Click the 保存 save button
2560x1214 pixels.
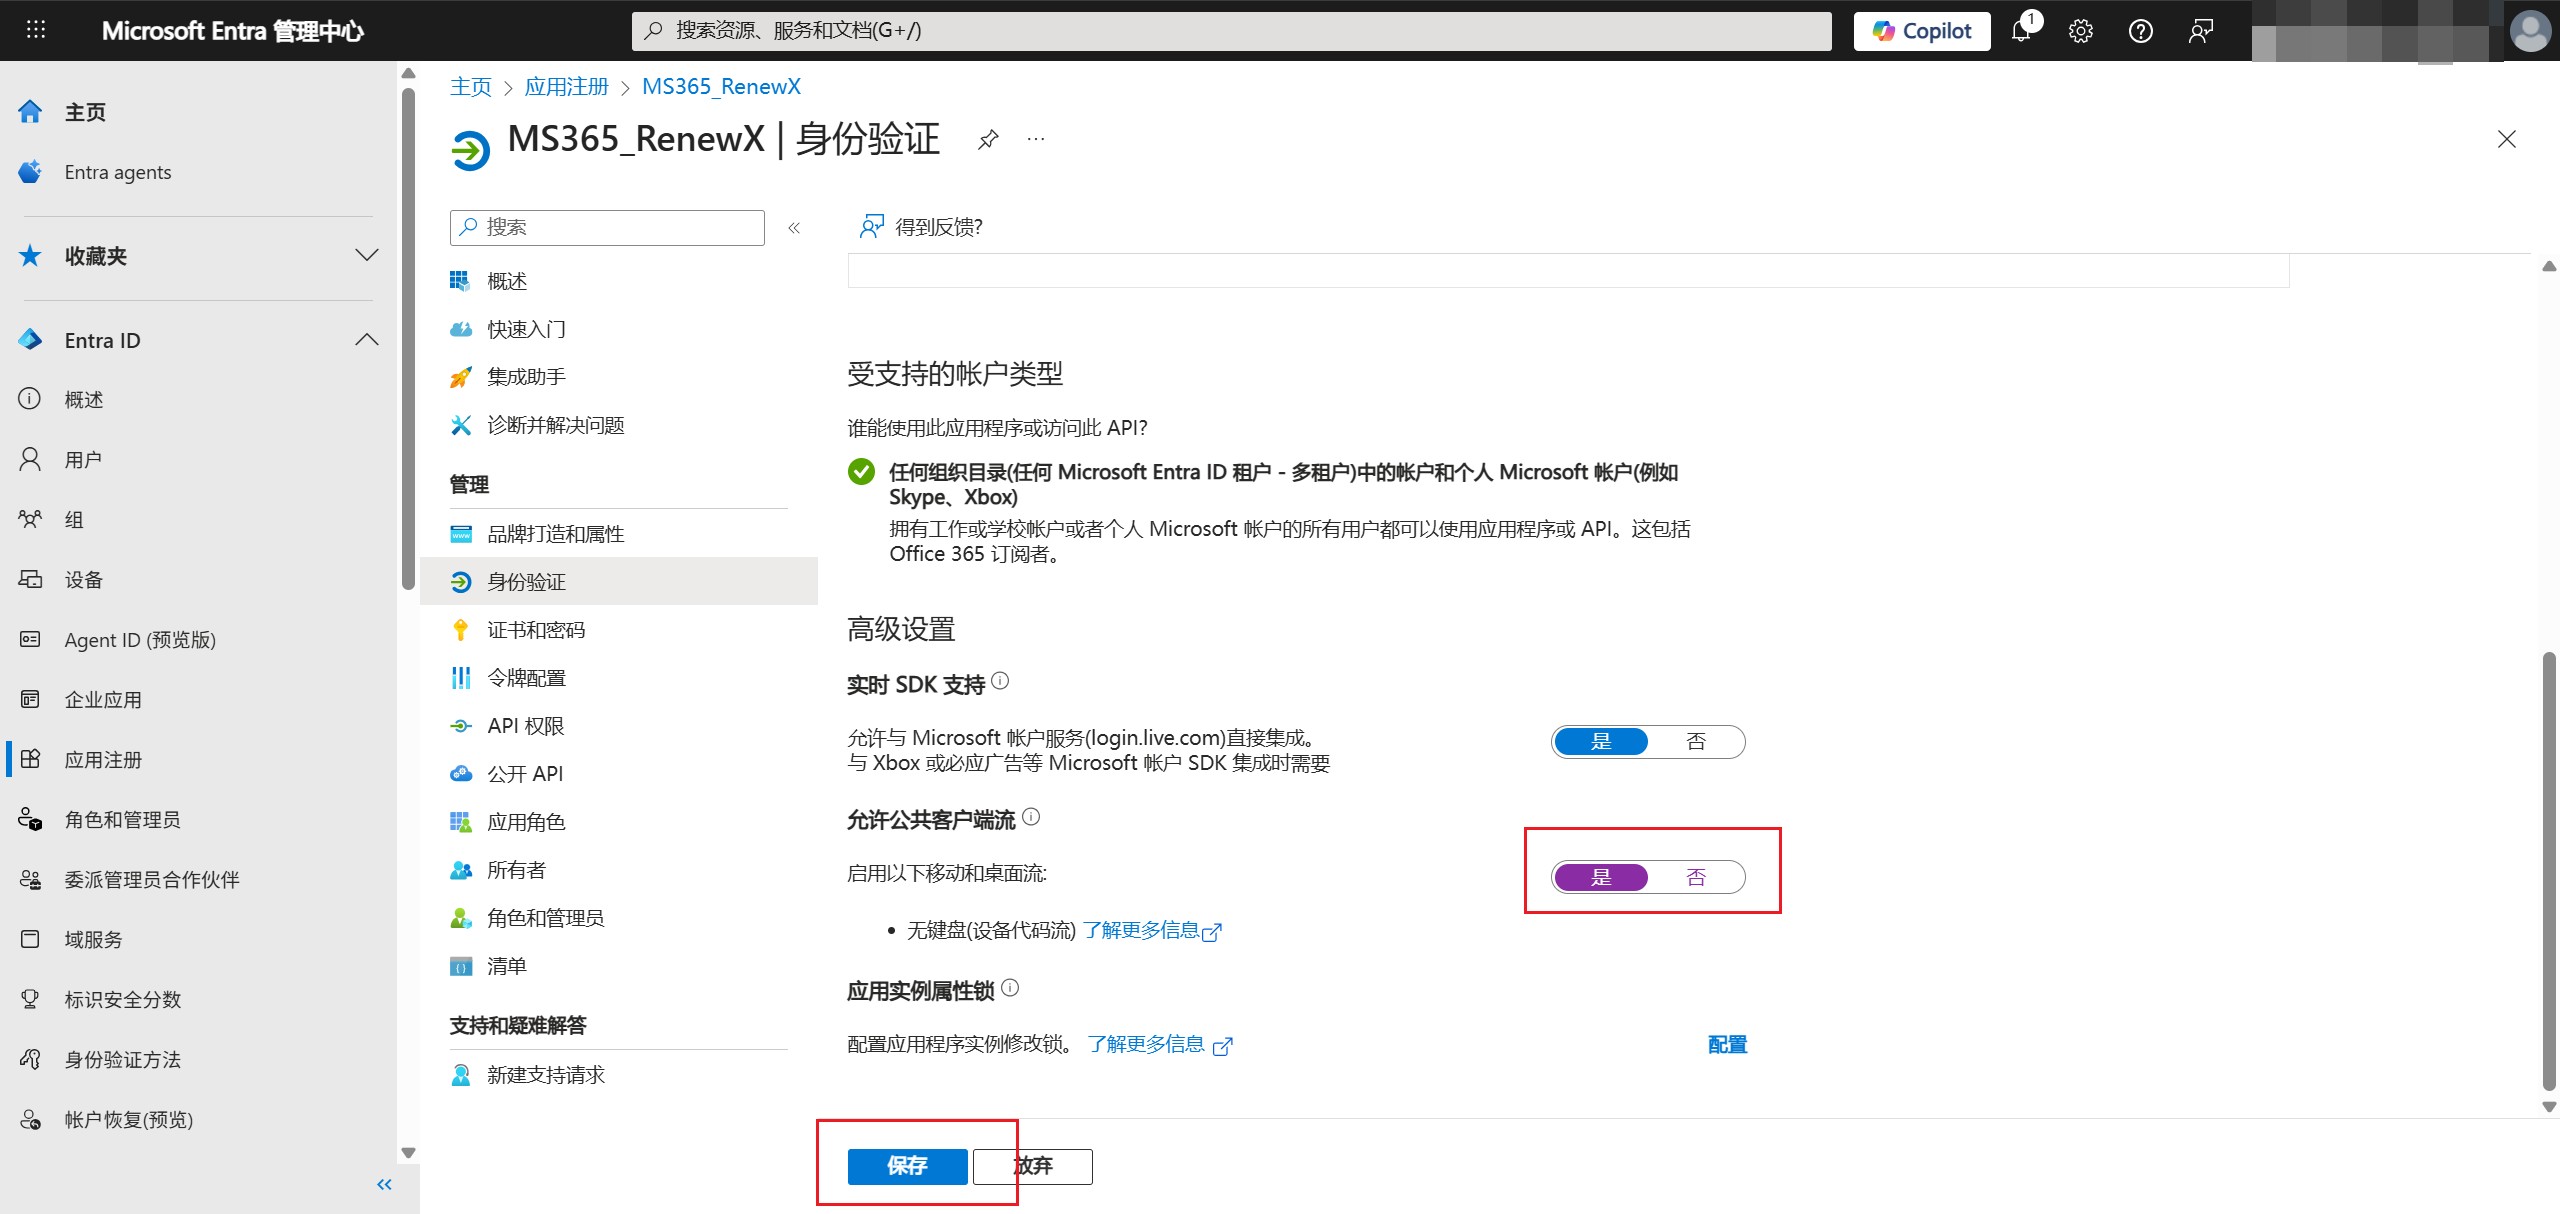907,1166
